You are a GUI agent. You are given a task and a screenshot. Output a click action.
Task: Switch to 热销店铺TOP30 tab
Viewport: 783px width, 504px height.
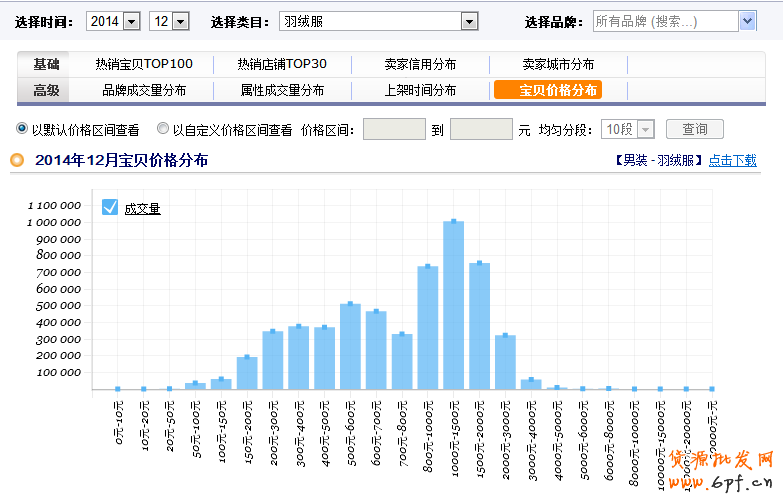click(282, 64)
